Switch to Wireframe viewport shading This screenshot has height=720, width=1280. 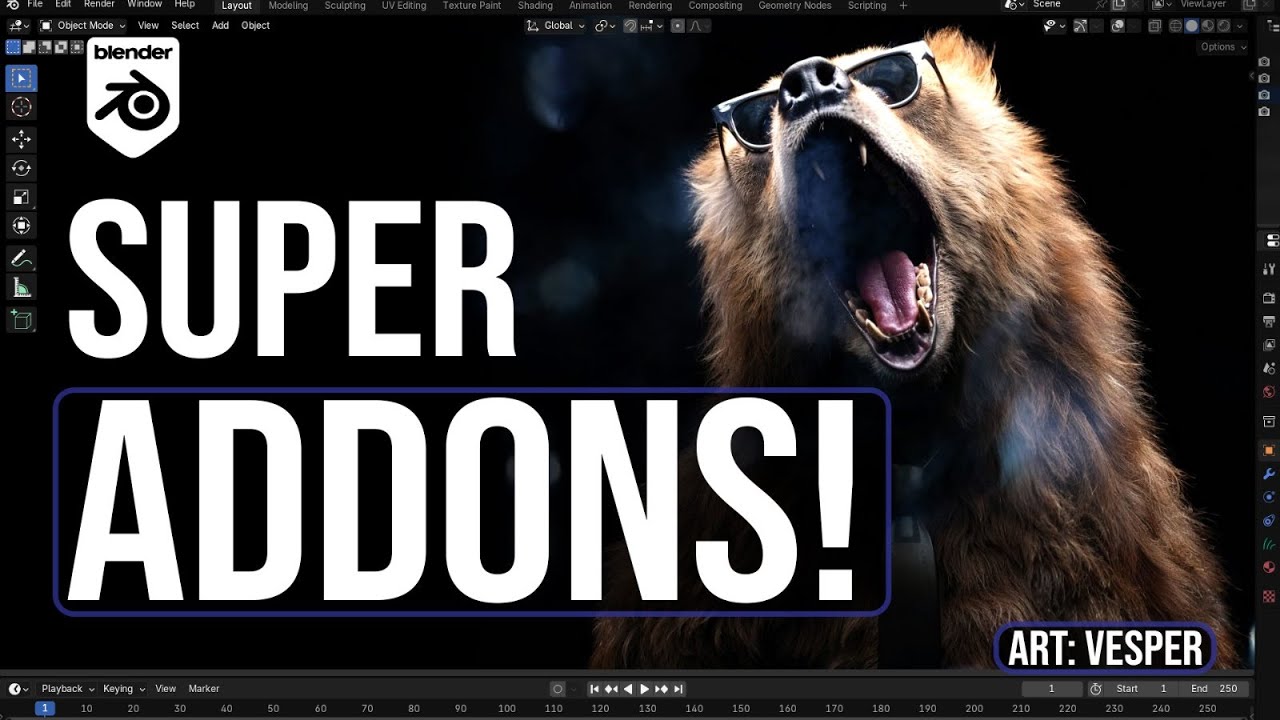pyautogui.click(x=1176, y=26)
